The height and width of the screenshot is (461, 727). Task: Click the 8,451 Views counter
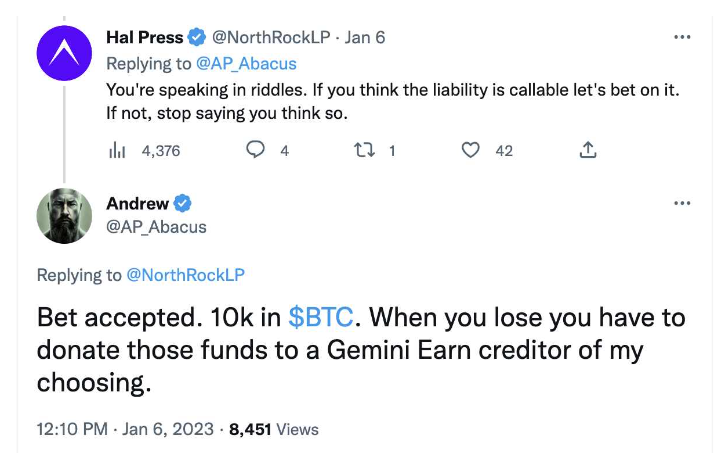point(274,429)
